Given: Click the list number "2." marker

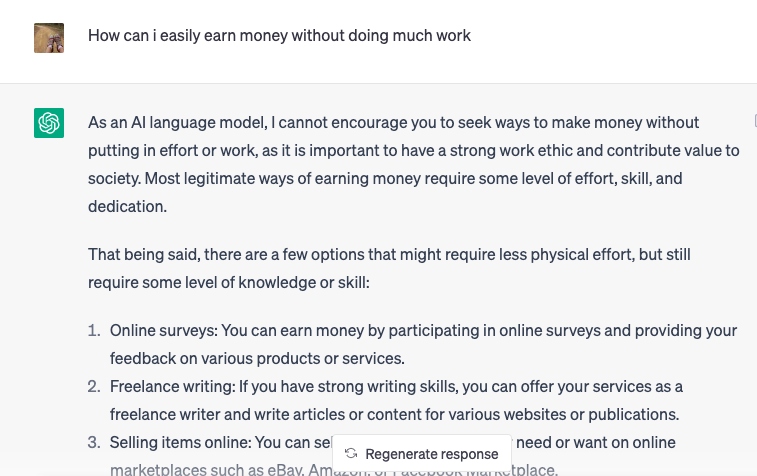Looking at the screenshot, I should 94,387.
